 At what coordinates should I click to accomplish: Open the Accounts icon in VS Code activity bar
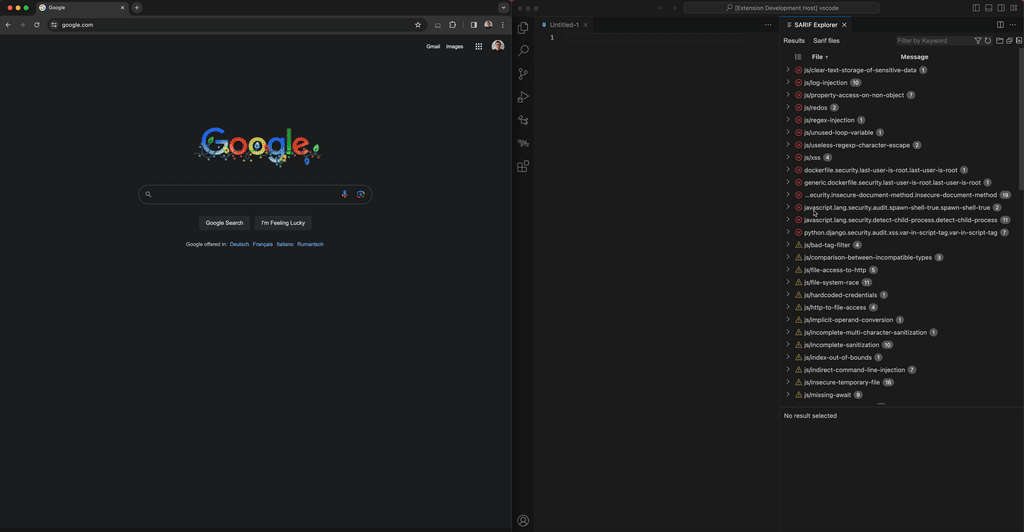pyautogui.click(x=523, y=520)
